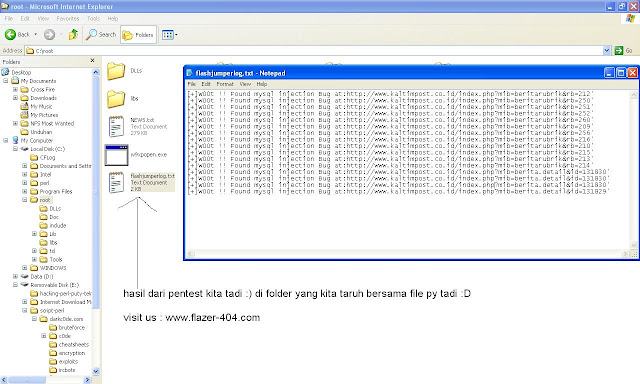Select the Doc folder in tree
The image size is (640, 384).
click(54, 217)
